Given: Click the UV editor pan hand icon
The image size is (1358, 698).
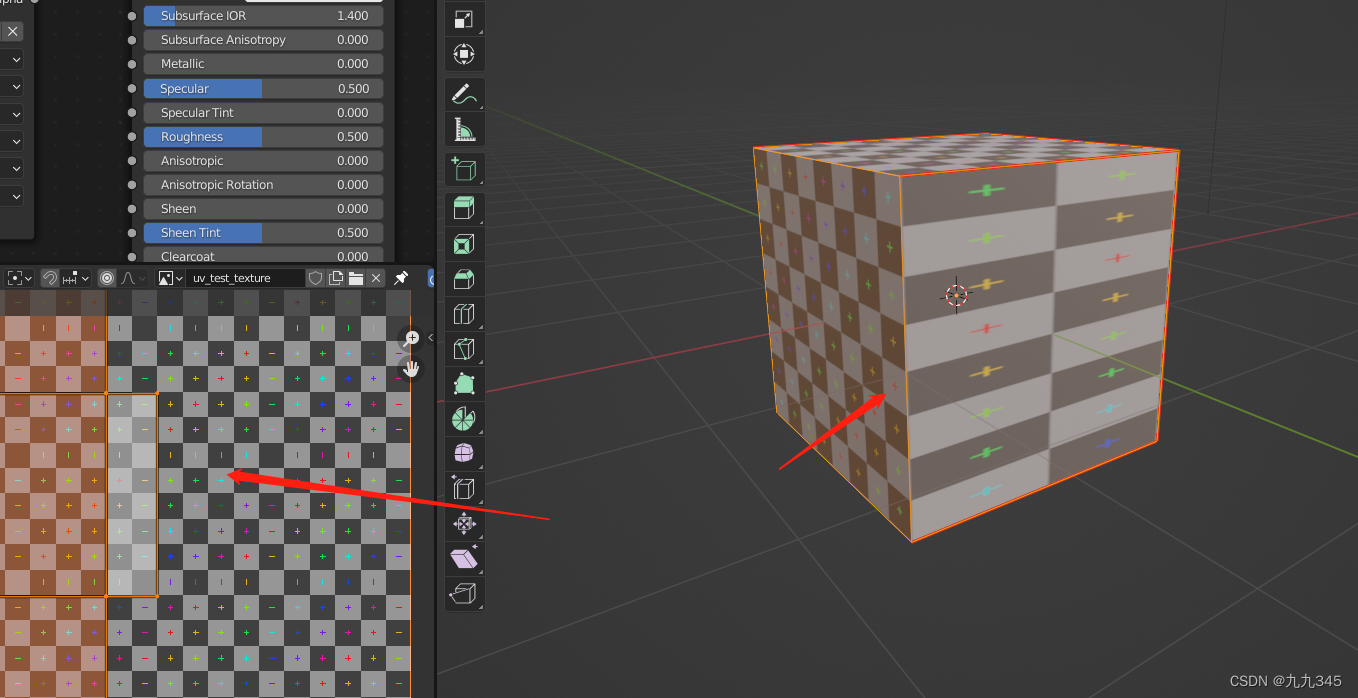Looking at the screenshot, I should coord(411,368).
